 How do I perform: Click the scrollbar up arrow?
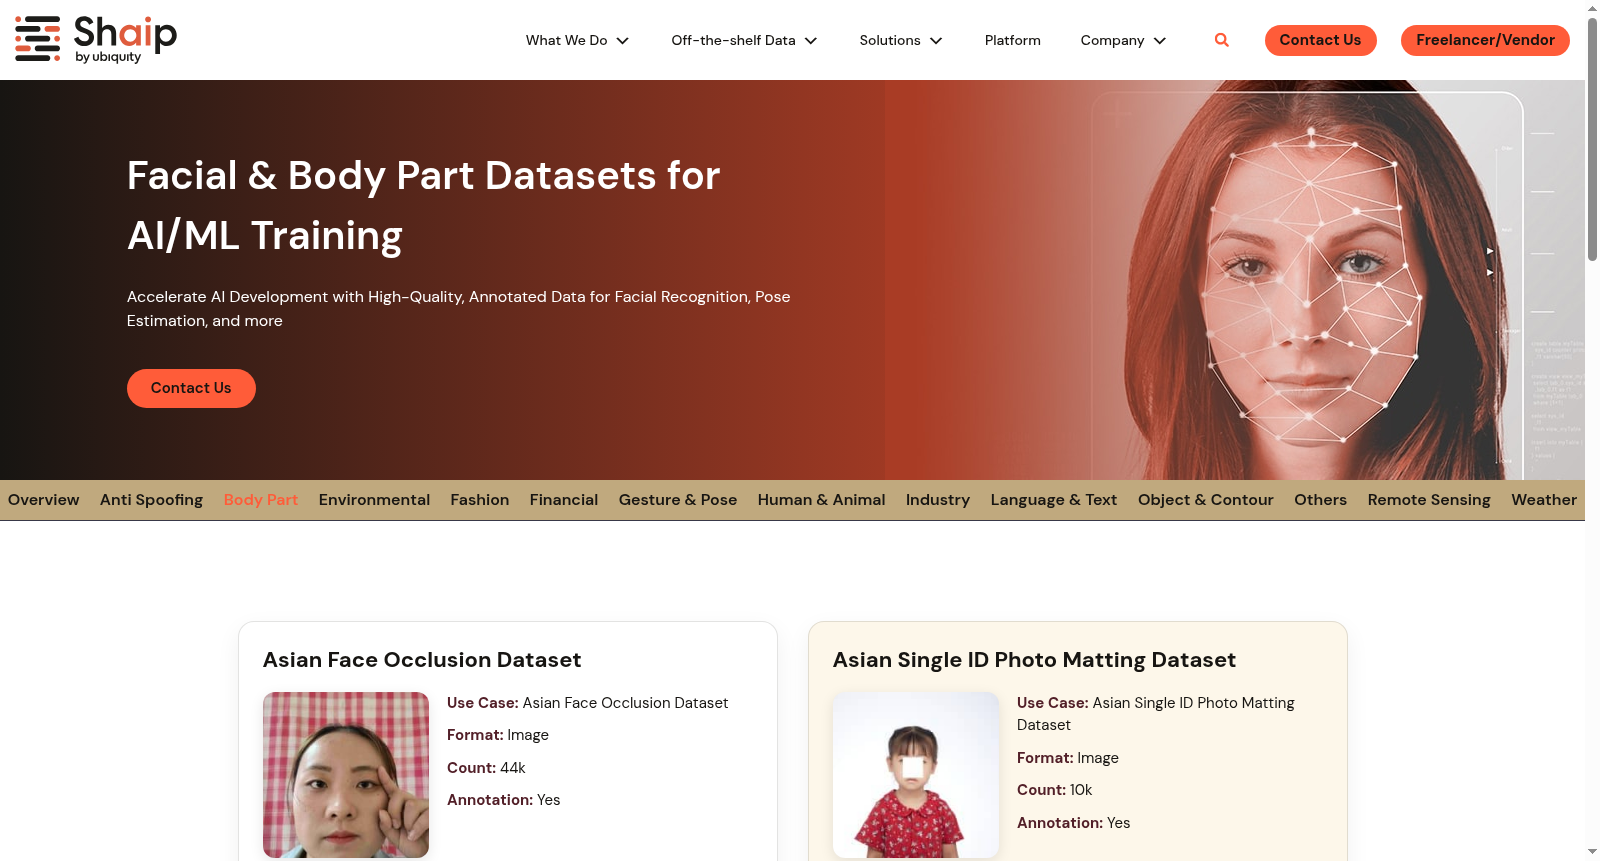(1592, 7)
